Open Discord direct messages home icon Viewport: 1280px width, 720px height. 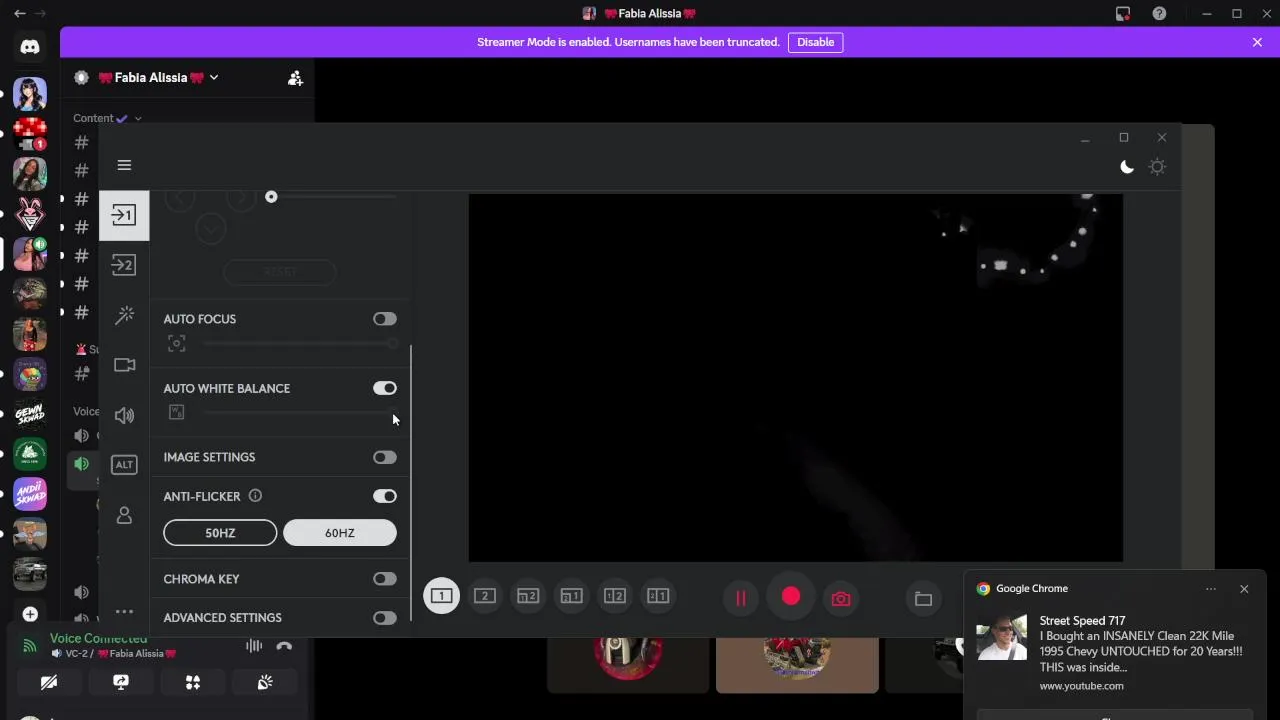pos(30,47)
